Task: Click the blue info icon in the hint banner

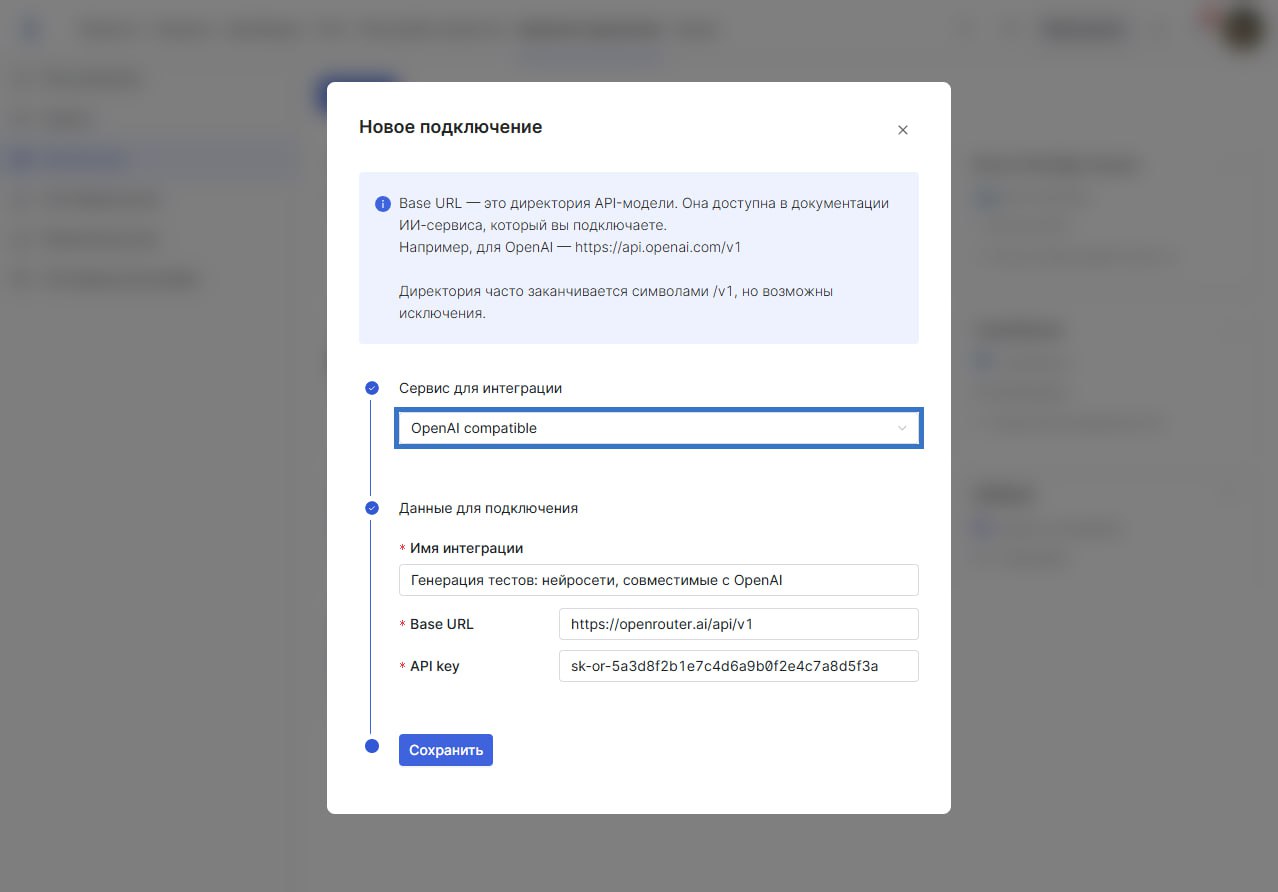Action: 382,204
